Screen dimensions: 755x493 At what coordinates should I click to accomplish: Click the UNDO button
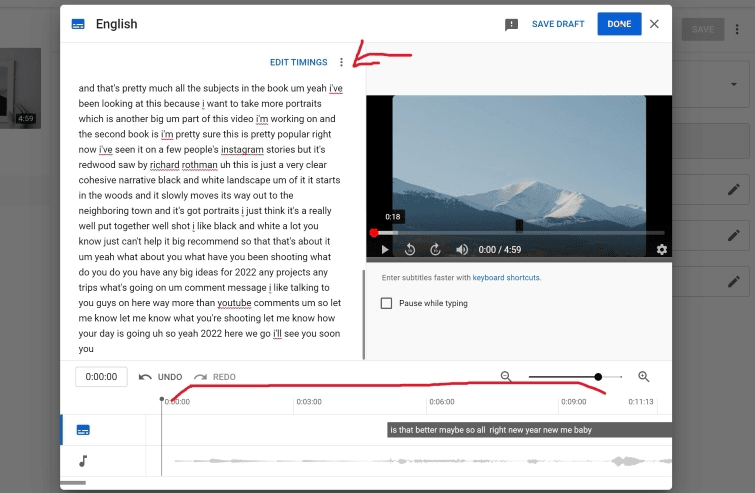coord(160,377)
